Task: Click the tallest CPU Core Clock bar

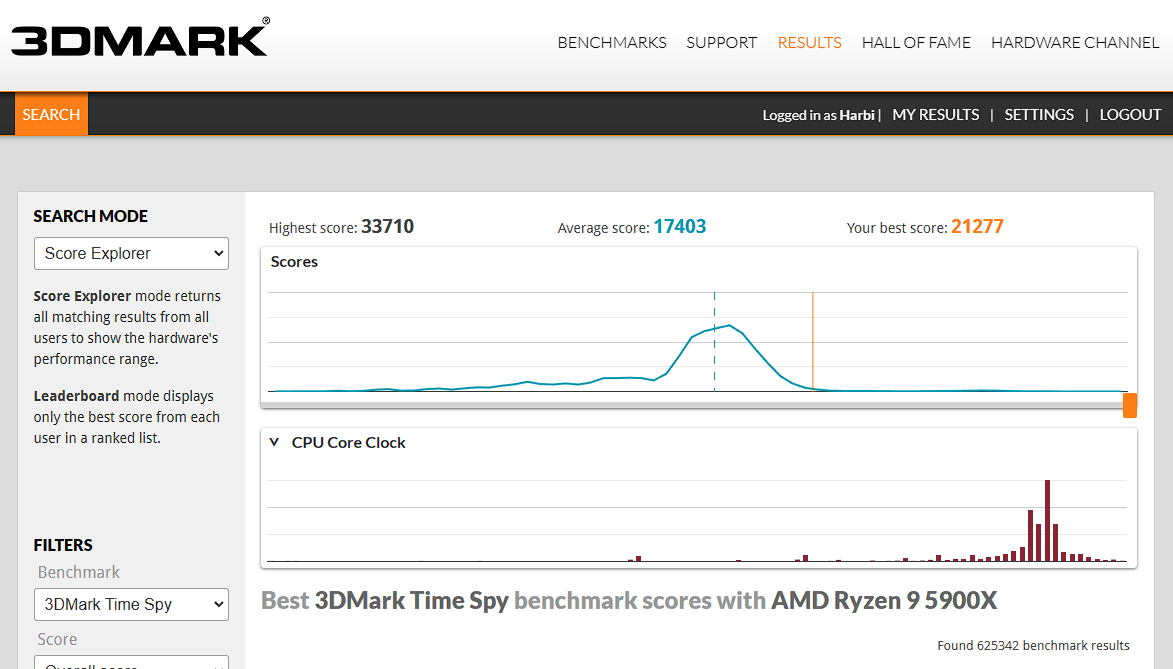Action: 1047,520
